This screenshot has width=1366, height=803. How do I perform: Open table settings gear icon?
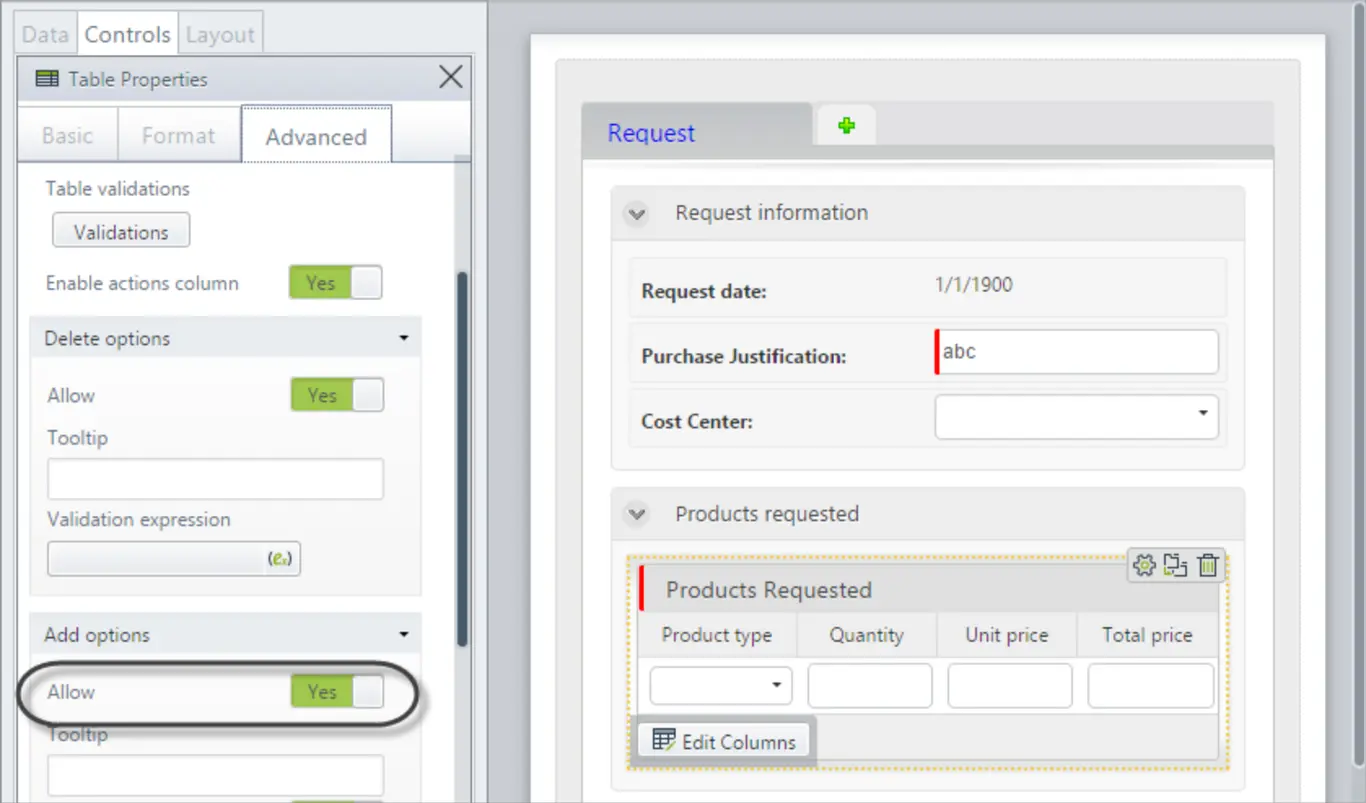pyautogui.click(x=1144, y=565)
